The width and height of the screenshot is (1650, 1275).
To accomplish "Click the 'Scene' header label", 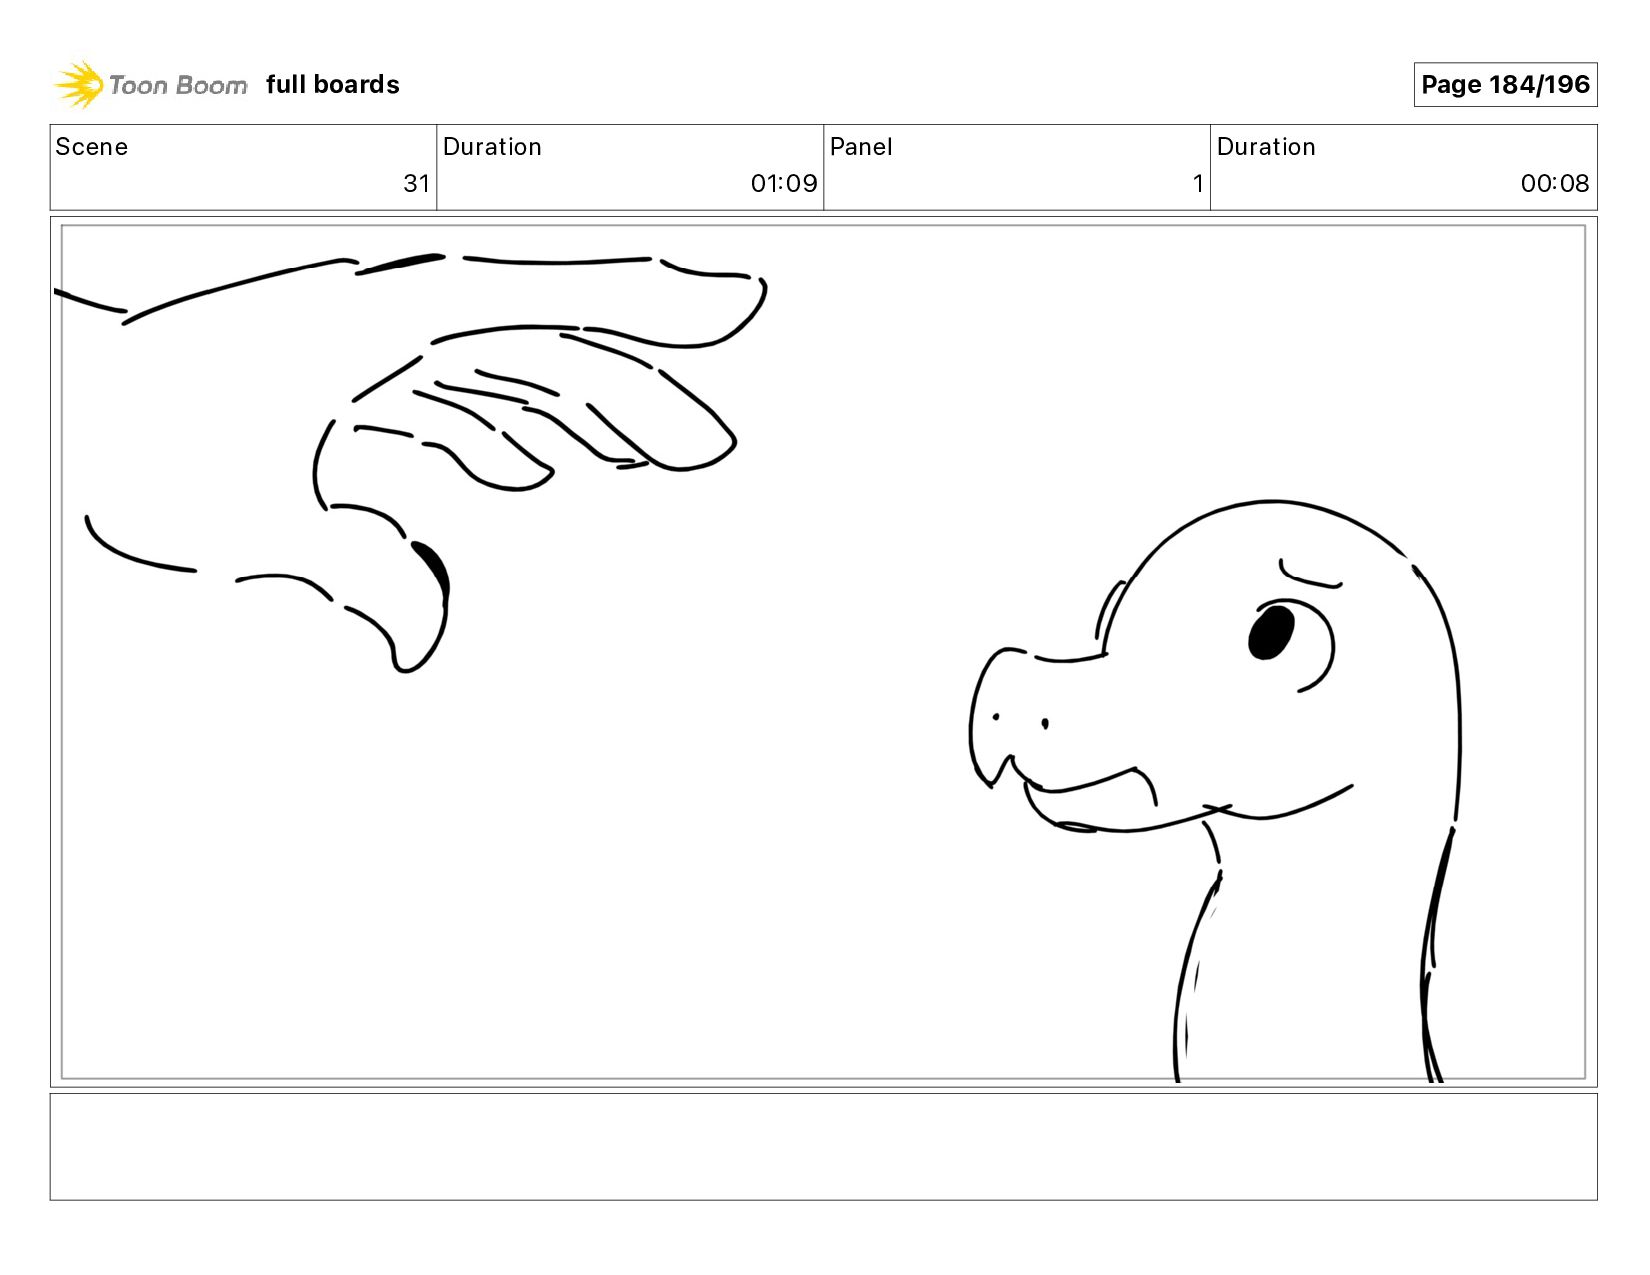I will pos(92,147).
